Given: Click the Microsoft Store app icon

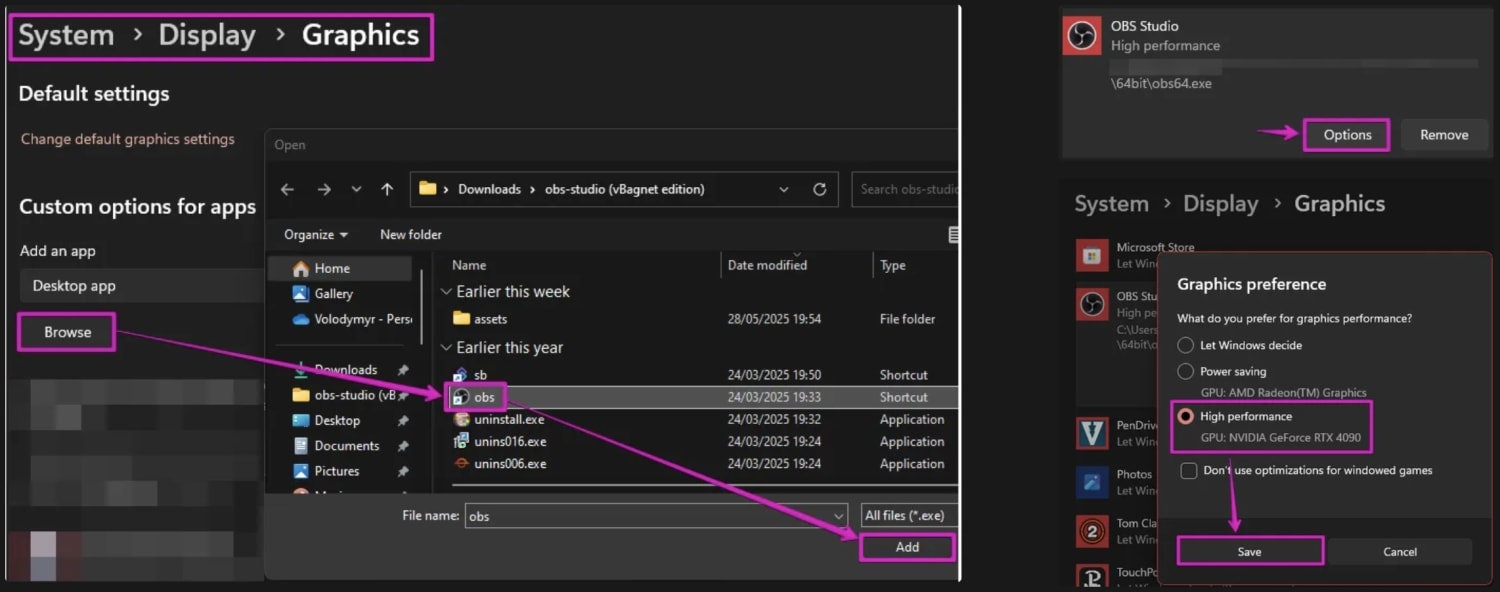Looking at the screenshot, I should coord(1092,256).
